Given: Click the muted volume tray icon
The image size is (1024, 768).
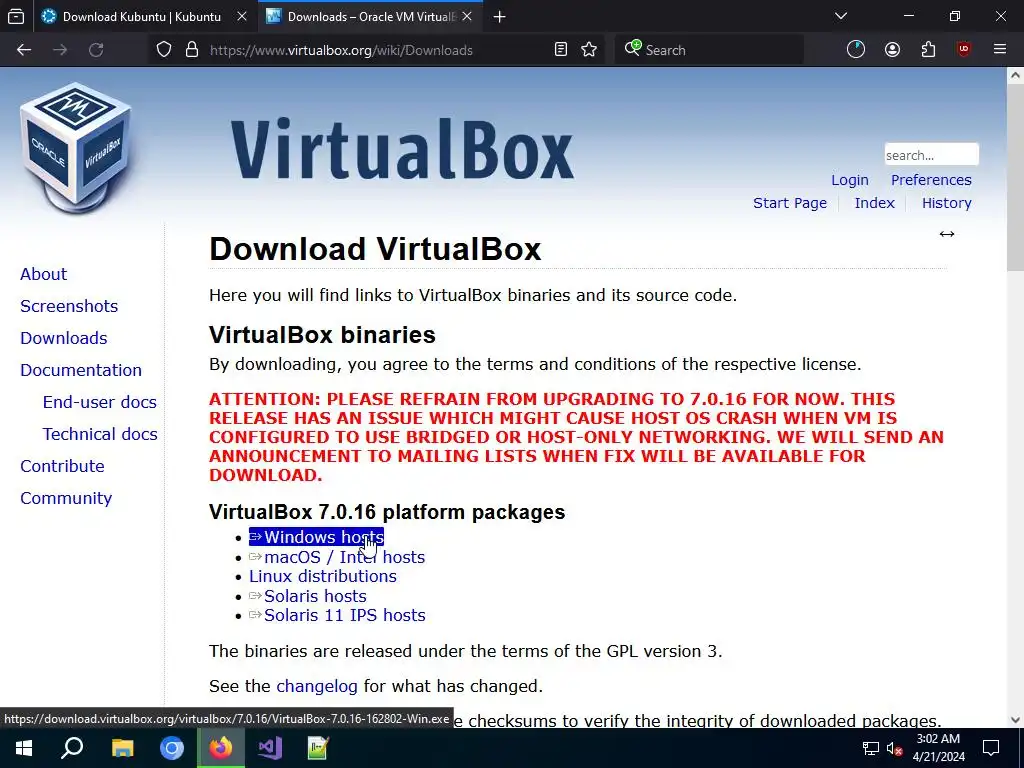Looking at the screenshot, I should (x=894, y=748).
